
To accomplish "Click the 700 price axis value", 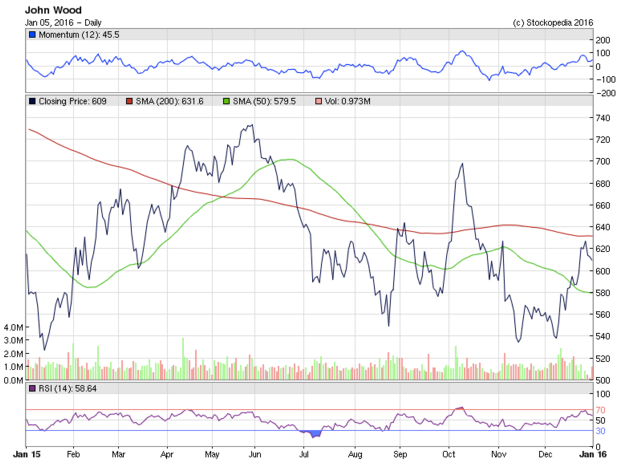I will tap(603, 161).
